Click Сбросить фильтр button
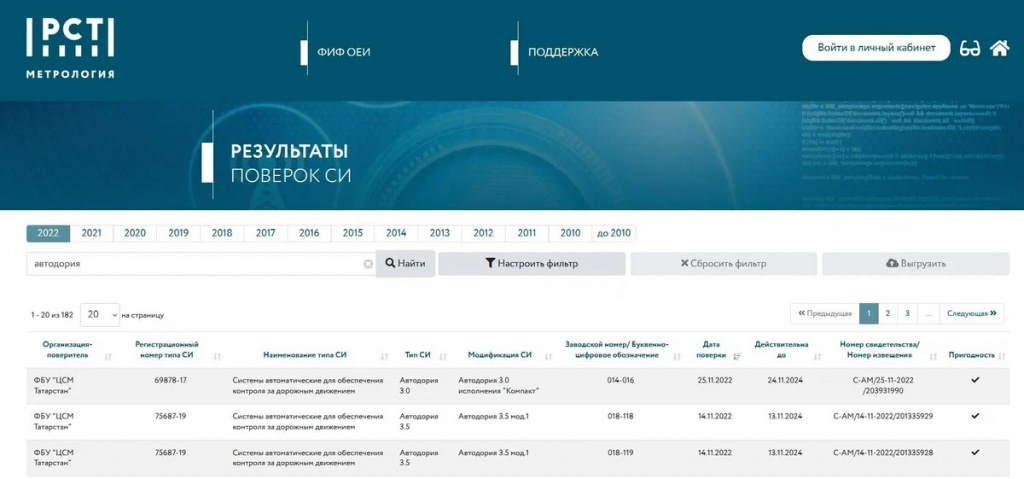 coord(724,264)
